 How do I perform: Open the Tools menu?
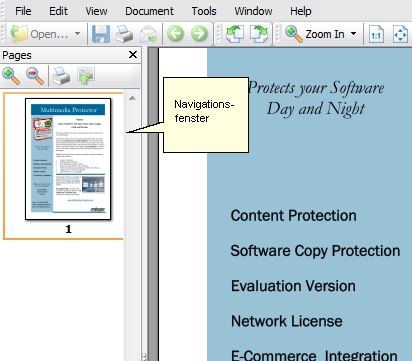click(x=204, y=11)
